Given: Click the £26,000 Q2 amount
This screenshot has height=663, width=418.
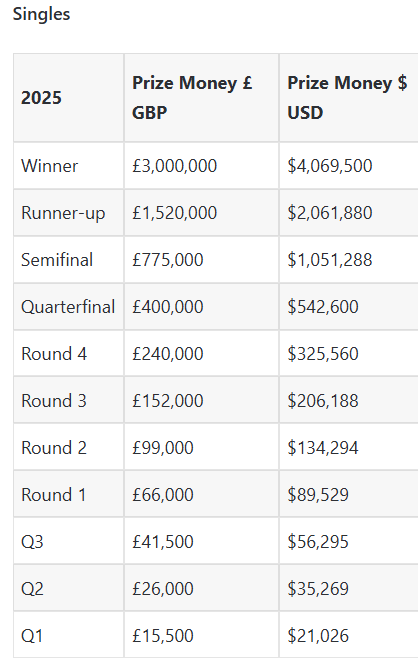Looking at the screenshot, I should 163,589.
